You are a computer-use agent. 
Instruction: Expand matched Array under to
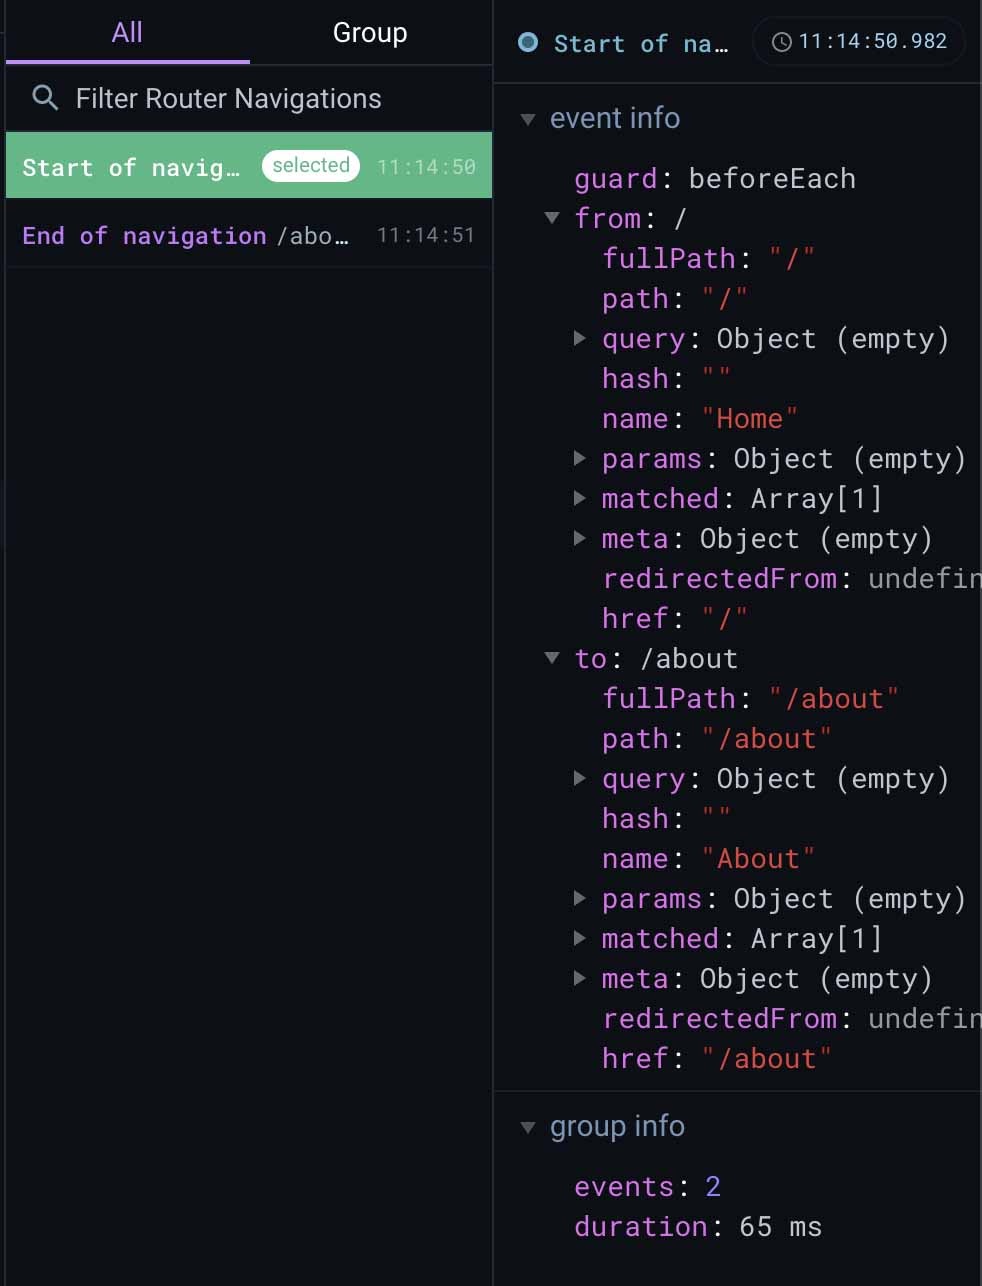tap(580, 938)
